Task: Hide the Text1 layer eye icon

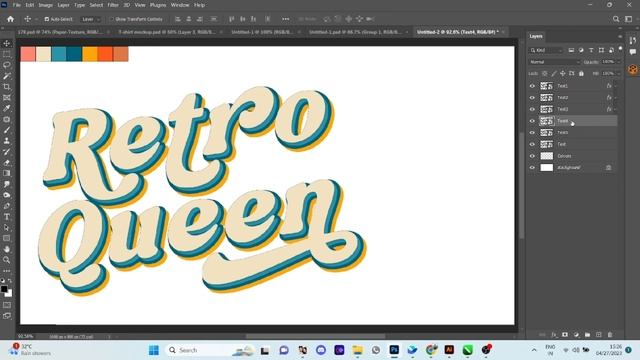Action: 532,86
